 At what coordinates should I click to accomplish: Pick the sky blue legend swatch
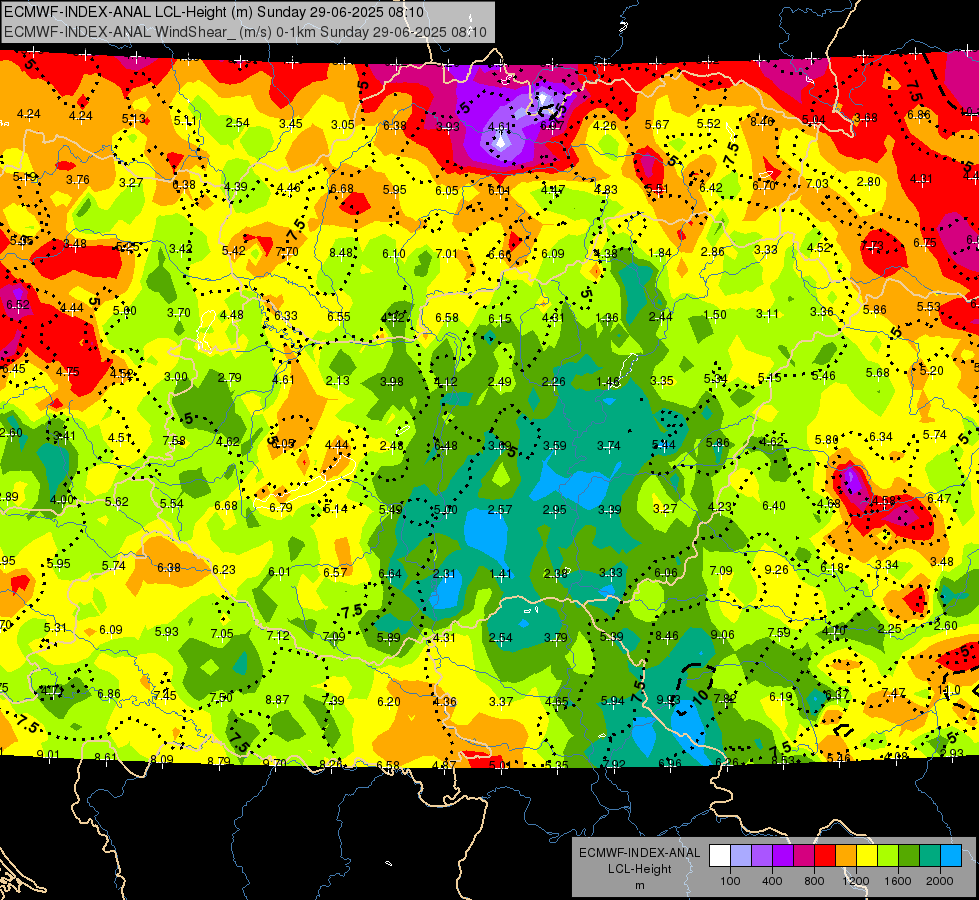[950, 856]
